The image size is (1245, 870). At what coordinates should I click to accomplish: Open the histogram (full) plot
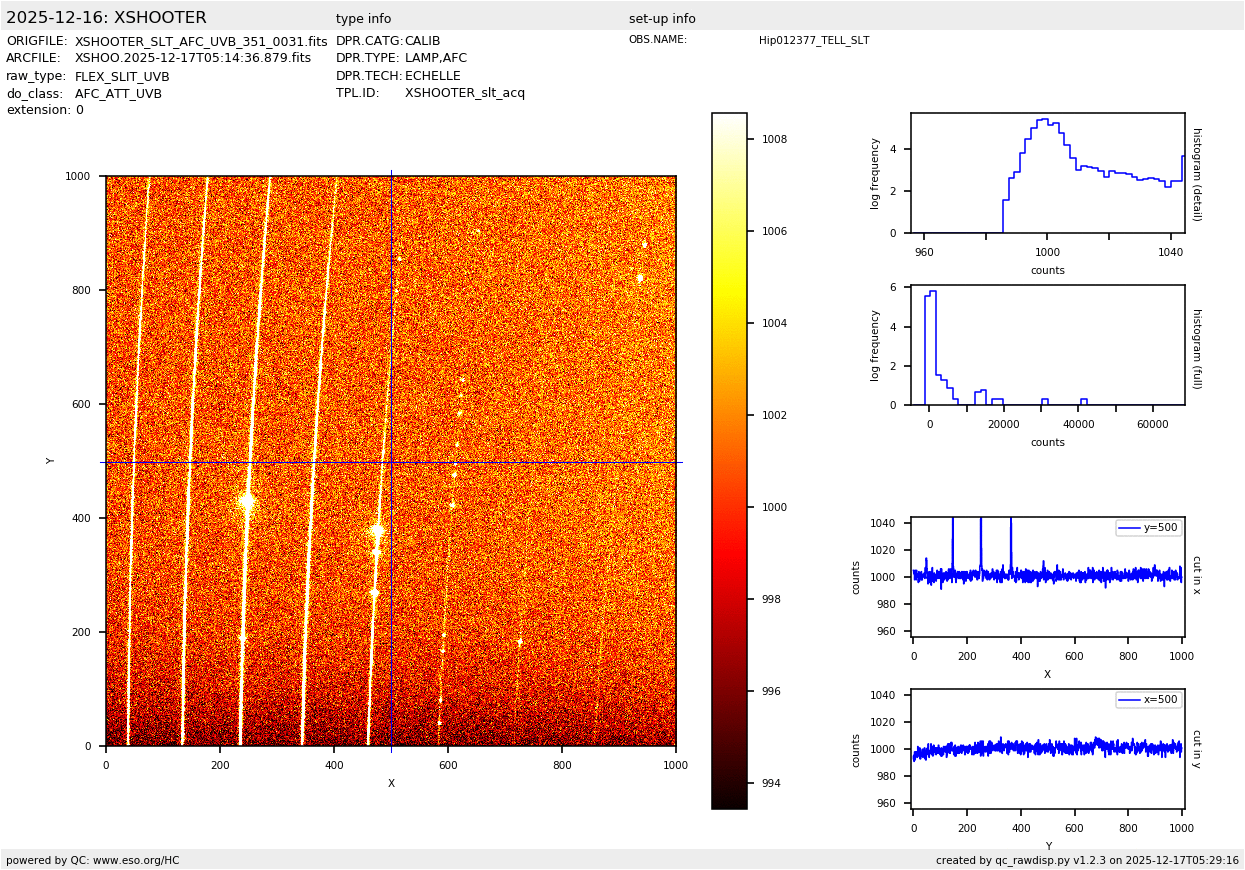pyautogui.click(x=1047, y=345)
